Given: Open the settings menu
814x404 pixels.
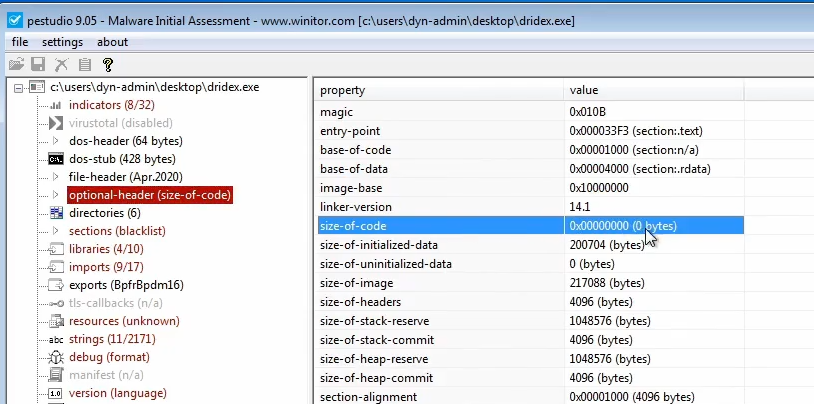Looking at the screenshot, I should [62, 42].
